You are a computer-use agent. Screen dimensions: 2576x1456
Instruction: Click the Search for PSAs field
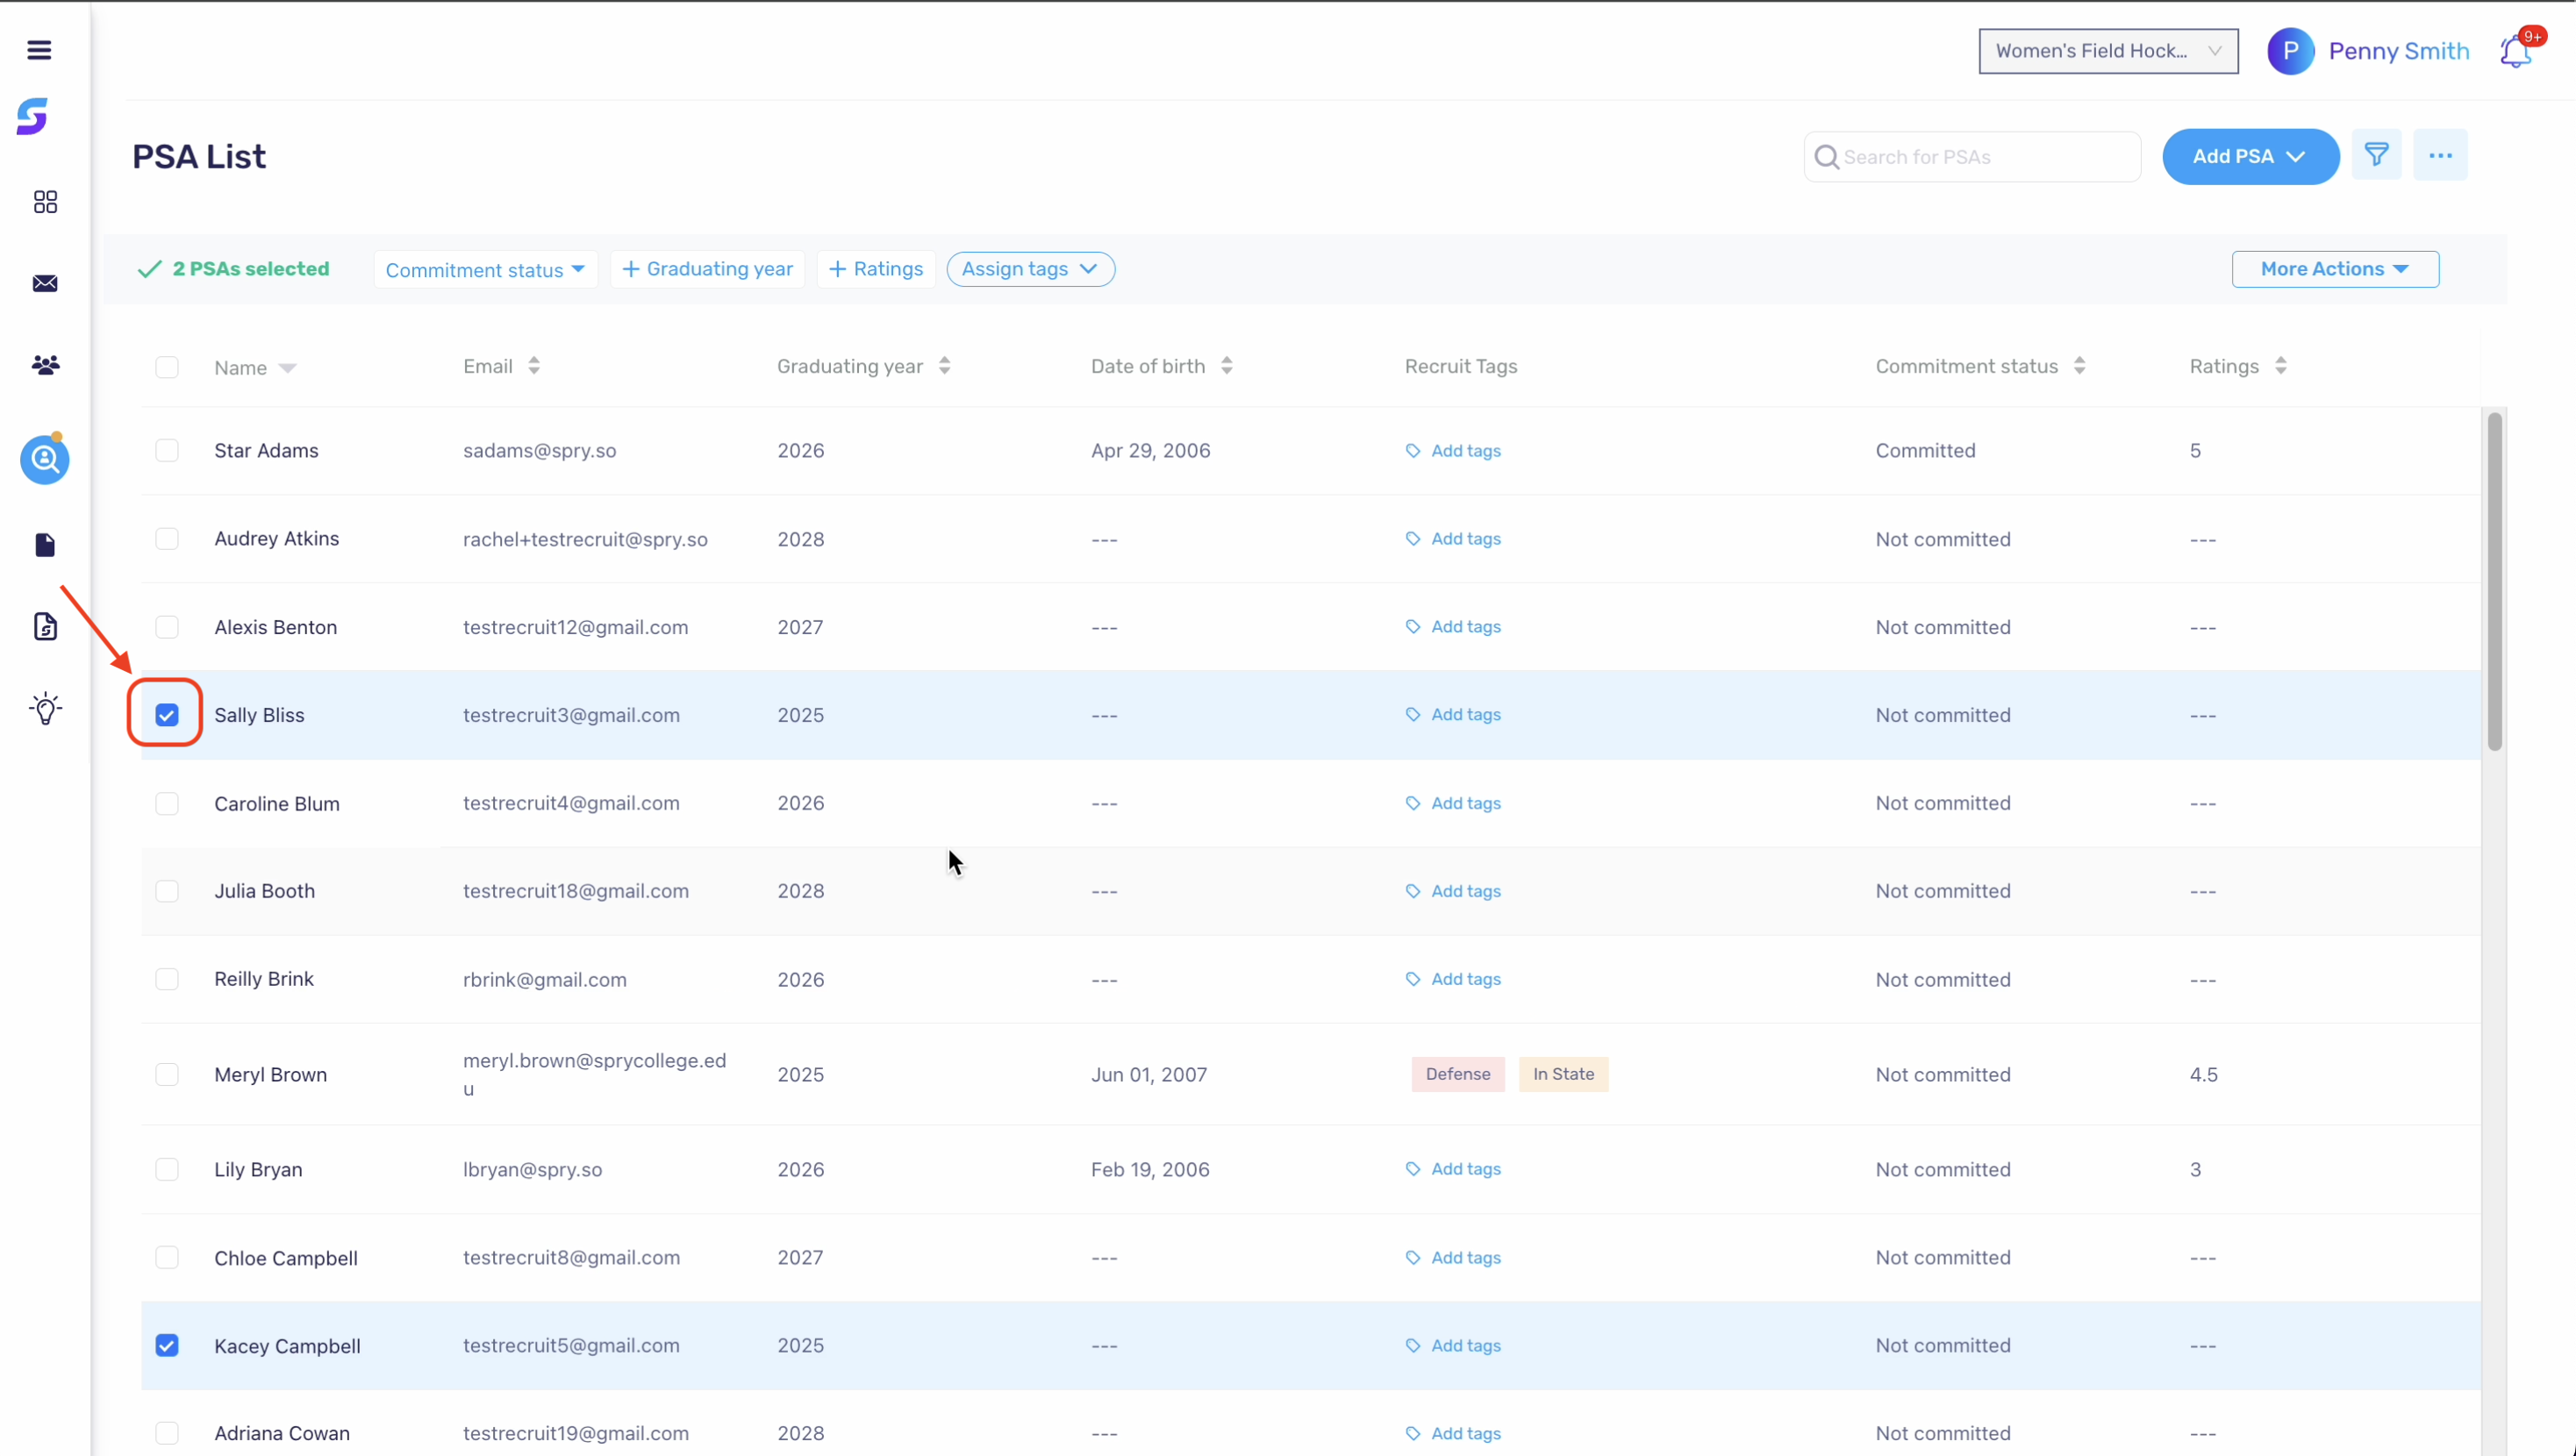coord(1972,157)
